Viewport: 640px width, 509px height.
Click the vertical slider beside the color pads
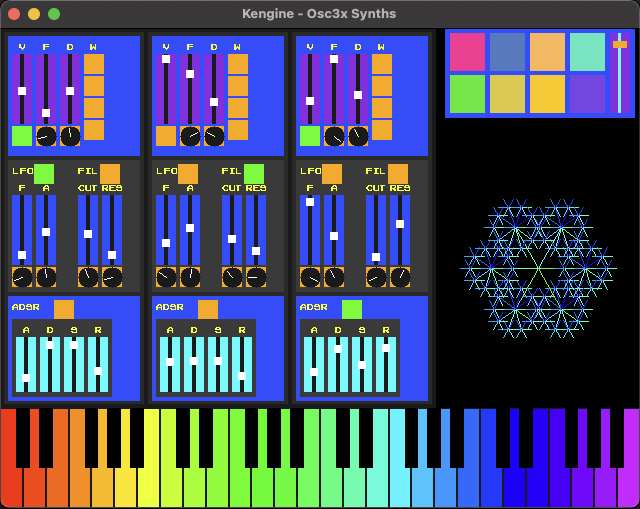click(620, 73)
